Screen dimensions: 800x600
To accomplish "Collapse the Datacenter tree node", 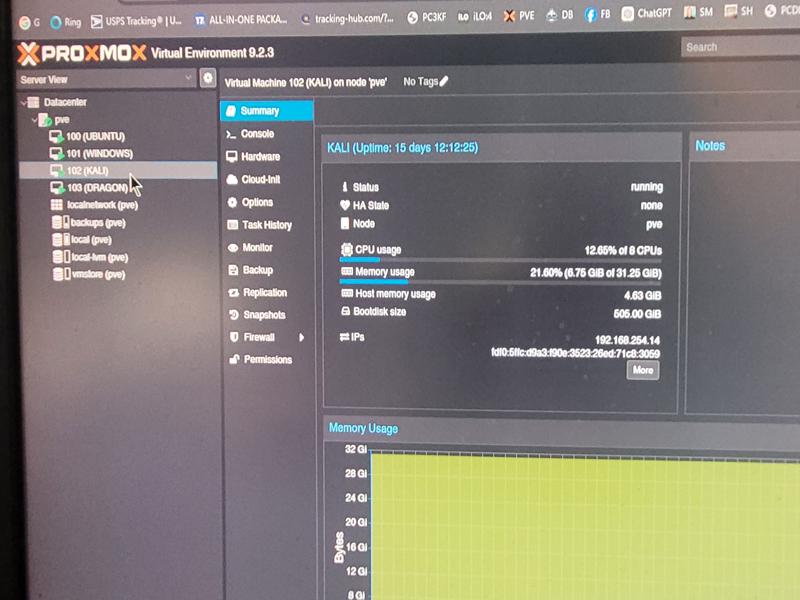I will pos(23,103).
